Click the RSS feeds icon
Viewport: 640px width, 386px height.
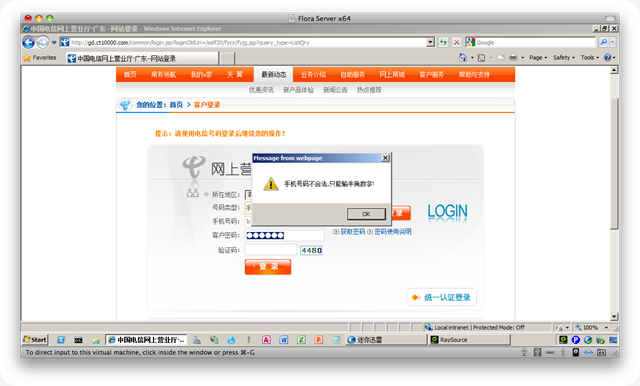coord(481,58)
